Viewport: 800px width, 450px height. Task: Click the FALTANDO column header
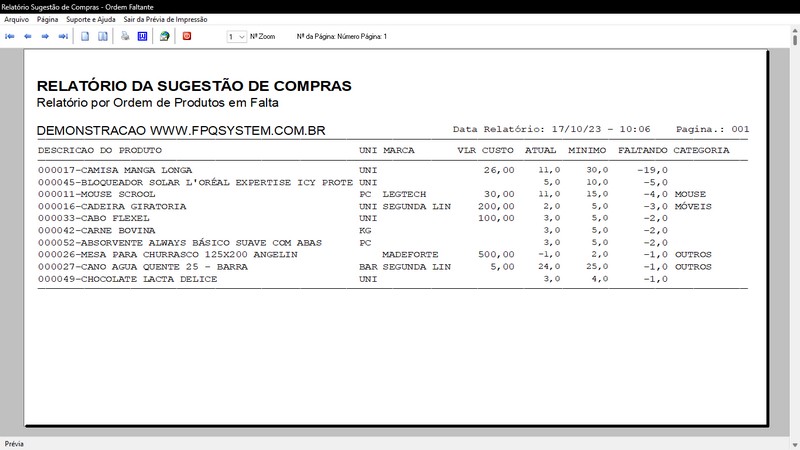642,151
